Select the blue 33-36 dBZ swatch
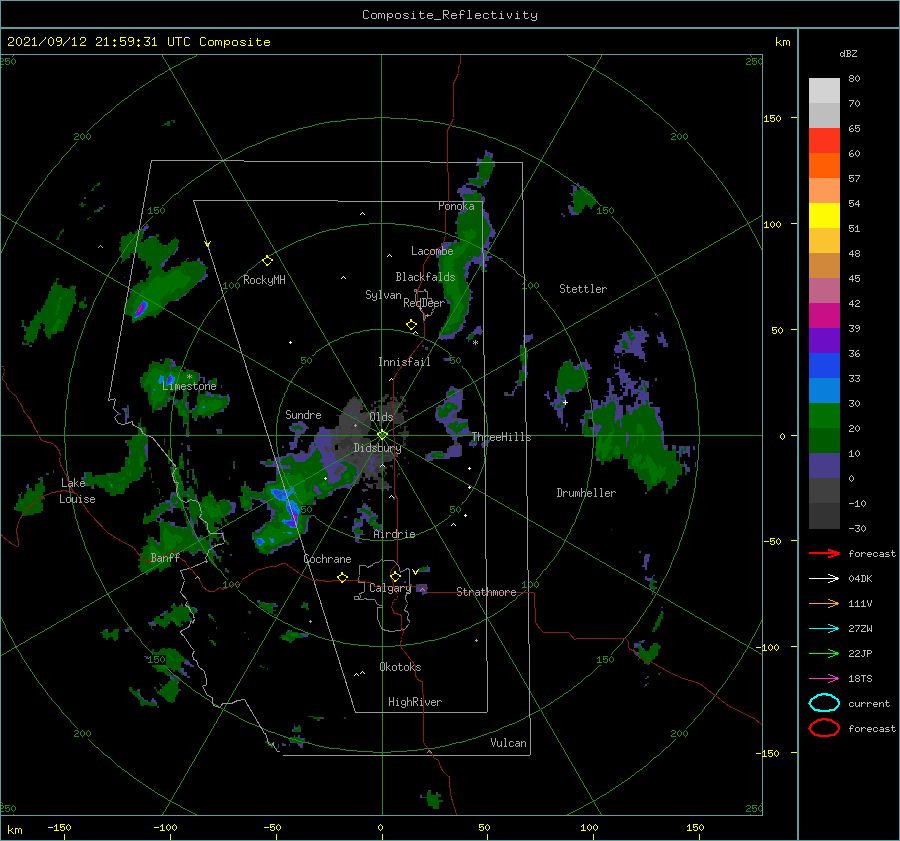The height and width of the screenshot is (841, 900). click(x=824, y=366)
